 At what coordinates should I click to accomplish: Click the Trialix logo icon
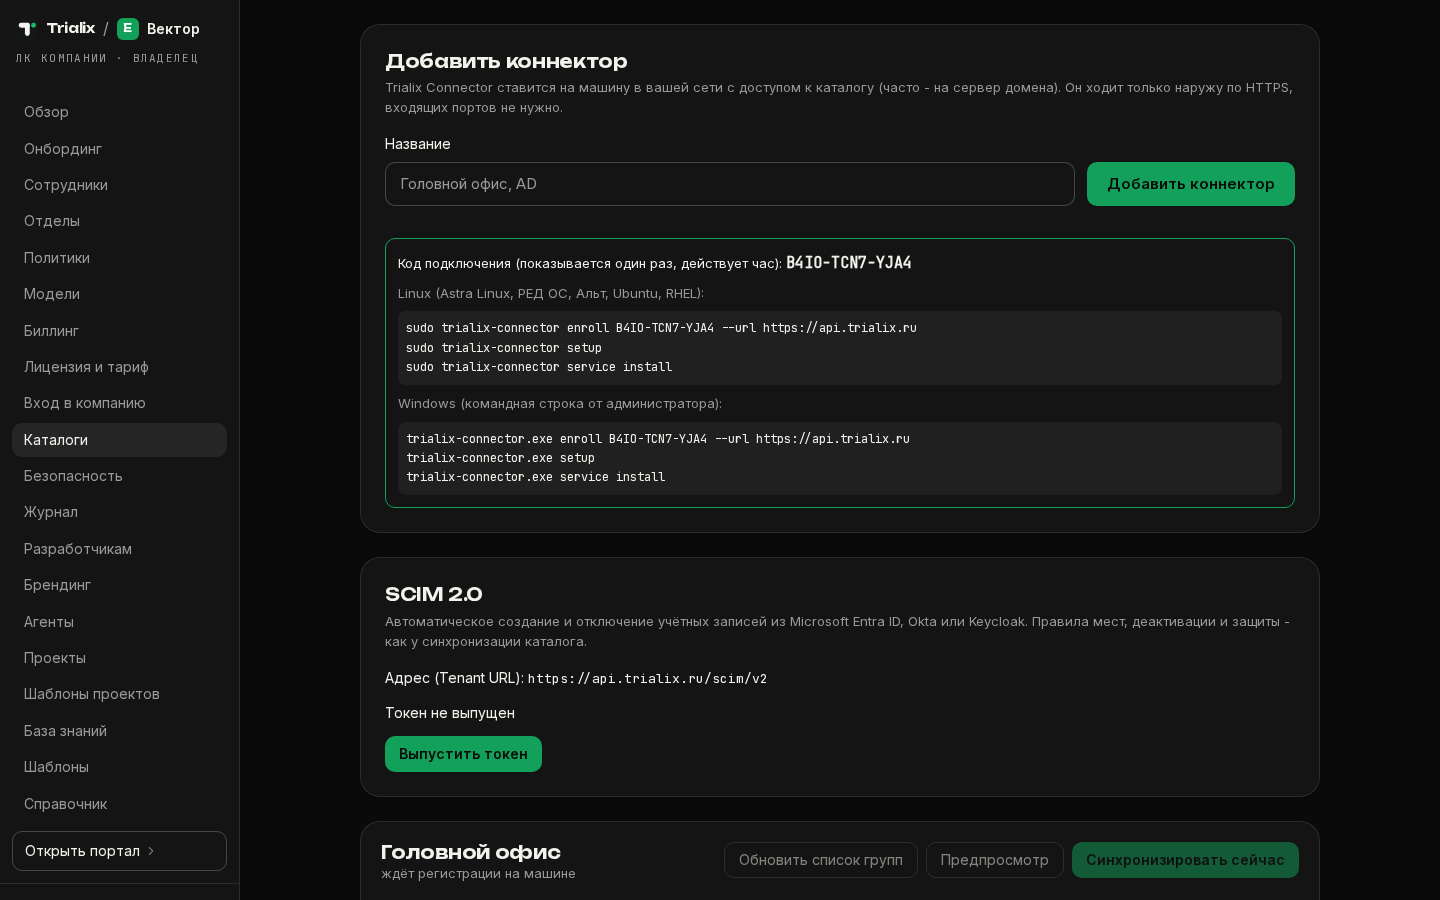[x=27, y=29]
